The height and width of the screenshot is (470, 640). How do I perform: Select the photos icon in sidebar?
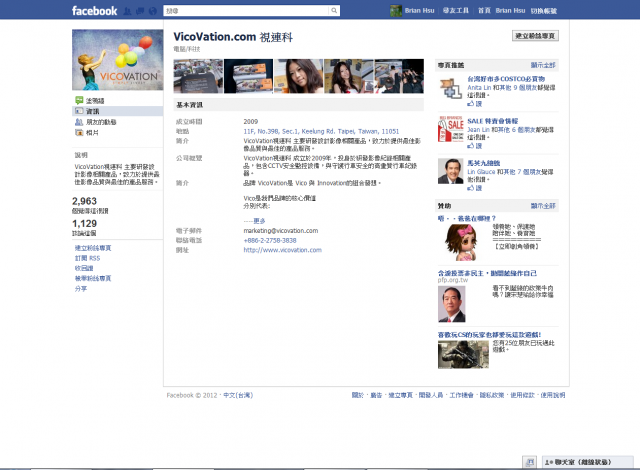tap(79, 132)
